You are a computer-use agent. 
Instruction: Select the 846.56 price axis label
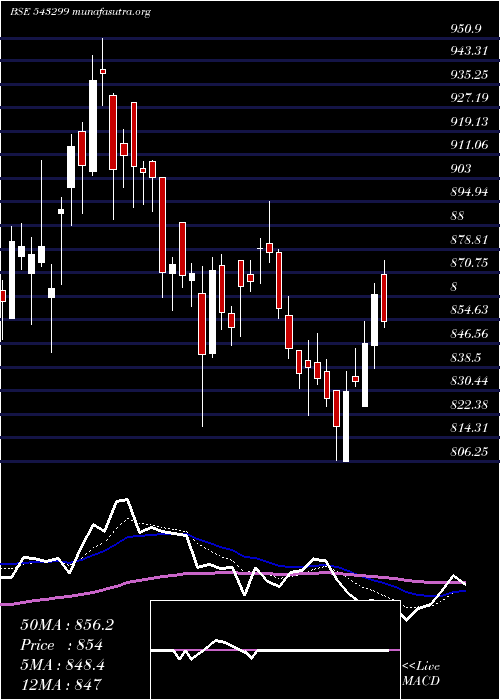469,333
